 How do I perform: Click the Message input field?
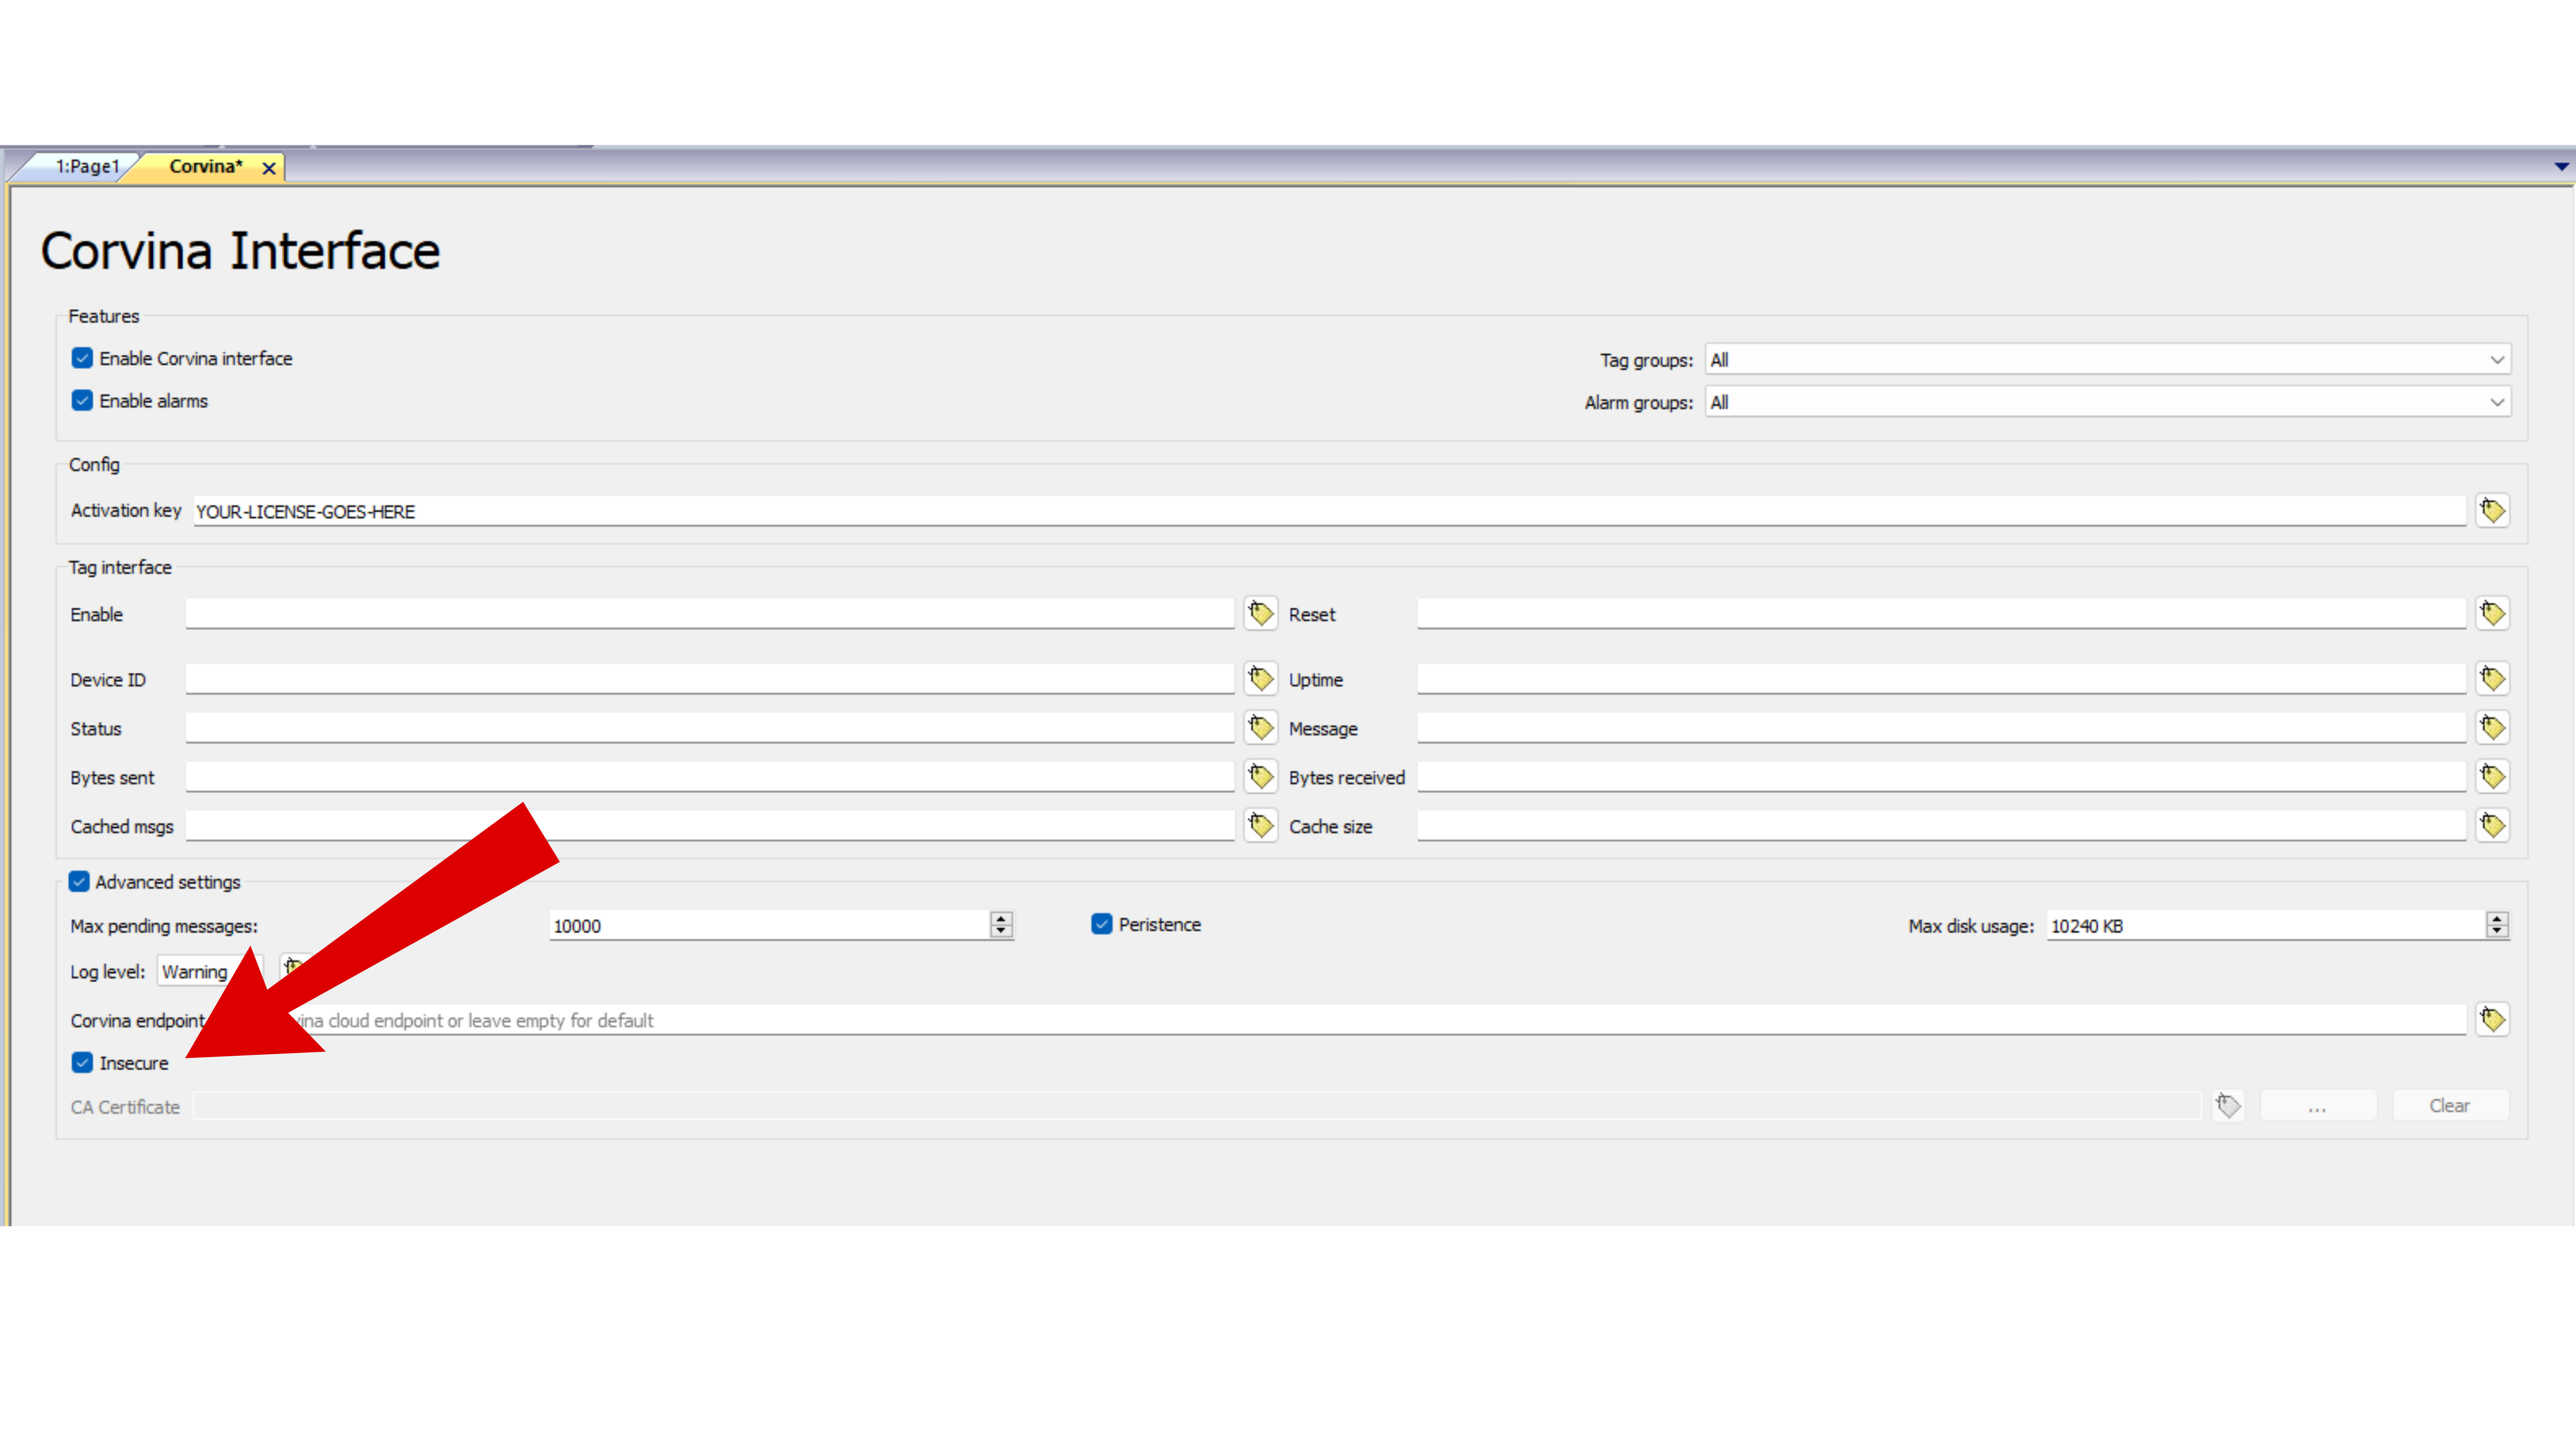point(1942,728)
